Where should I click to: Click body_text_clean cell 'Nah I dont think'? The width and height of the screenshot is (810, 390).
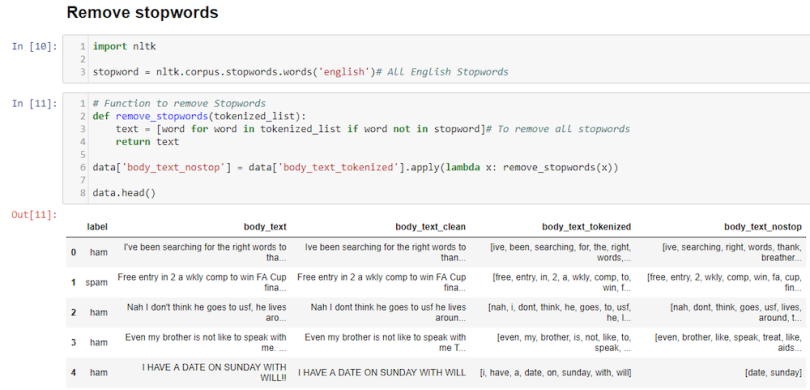point(388,312)
